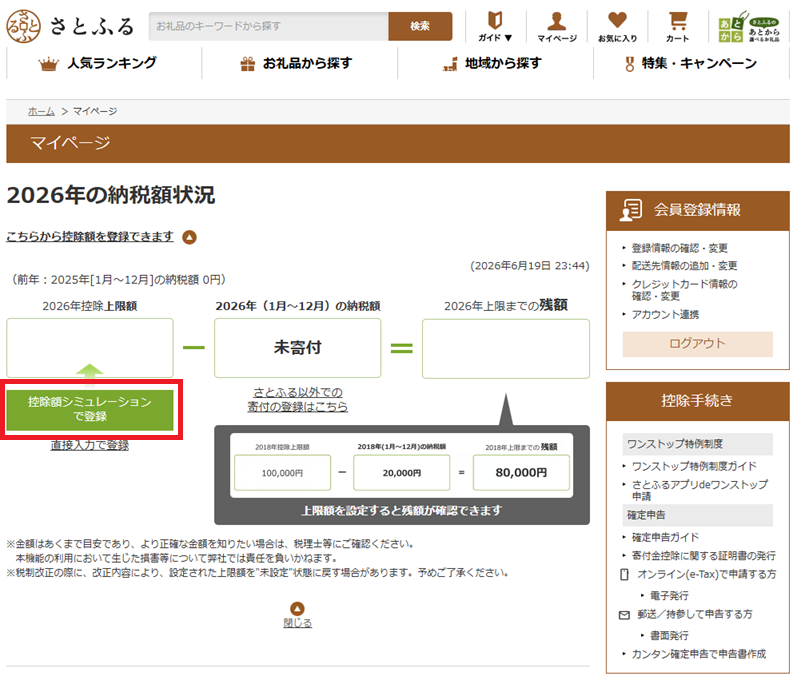Image resolution: width=801 pixels, height=676 pixels.
Task: Click envelope icon beside 郵送/持参して申告する方
Action: (624, 615)
